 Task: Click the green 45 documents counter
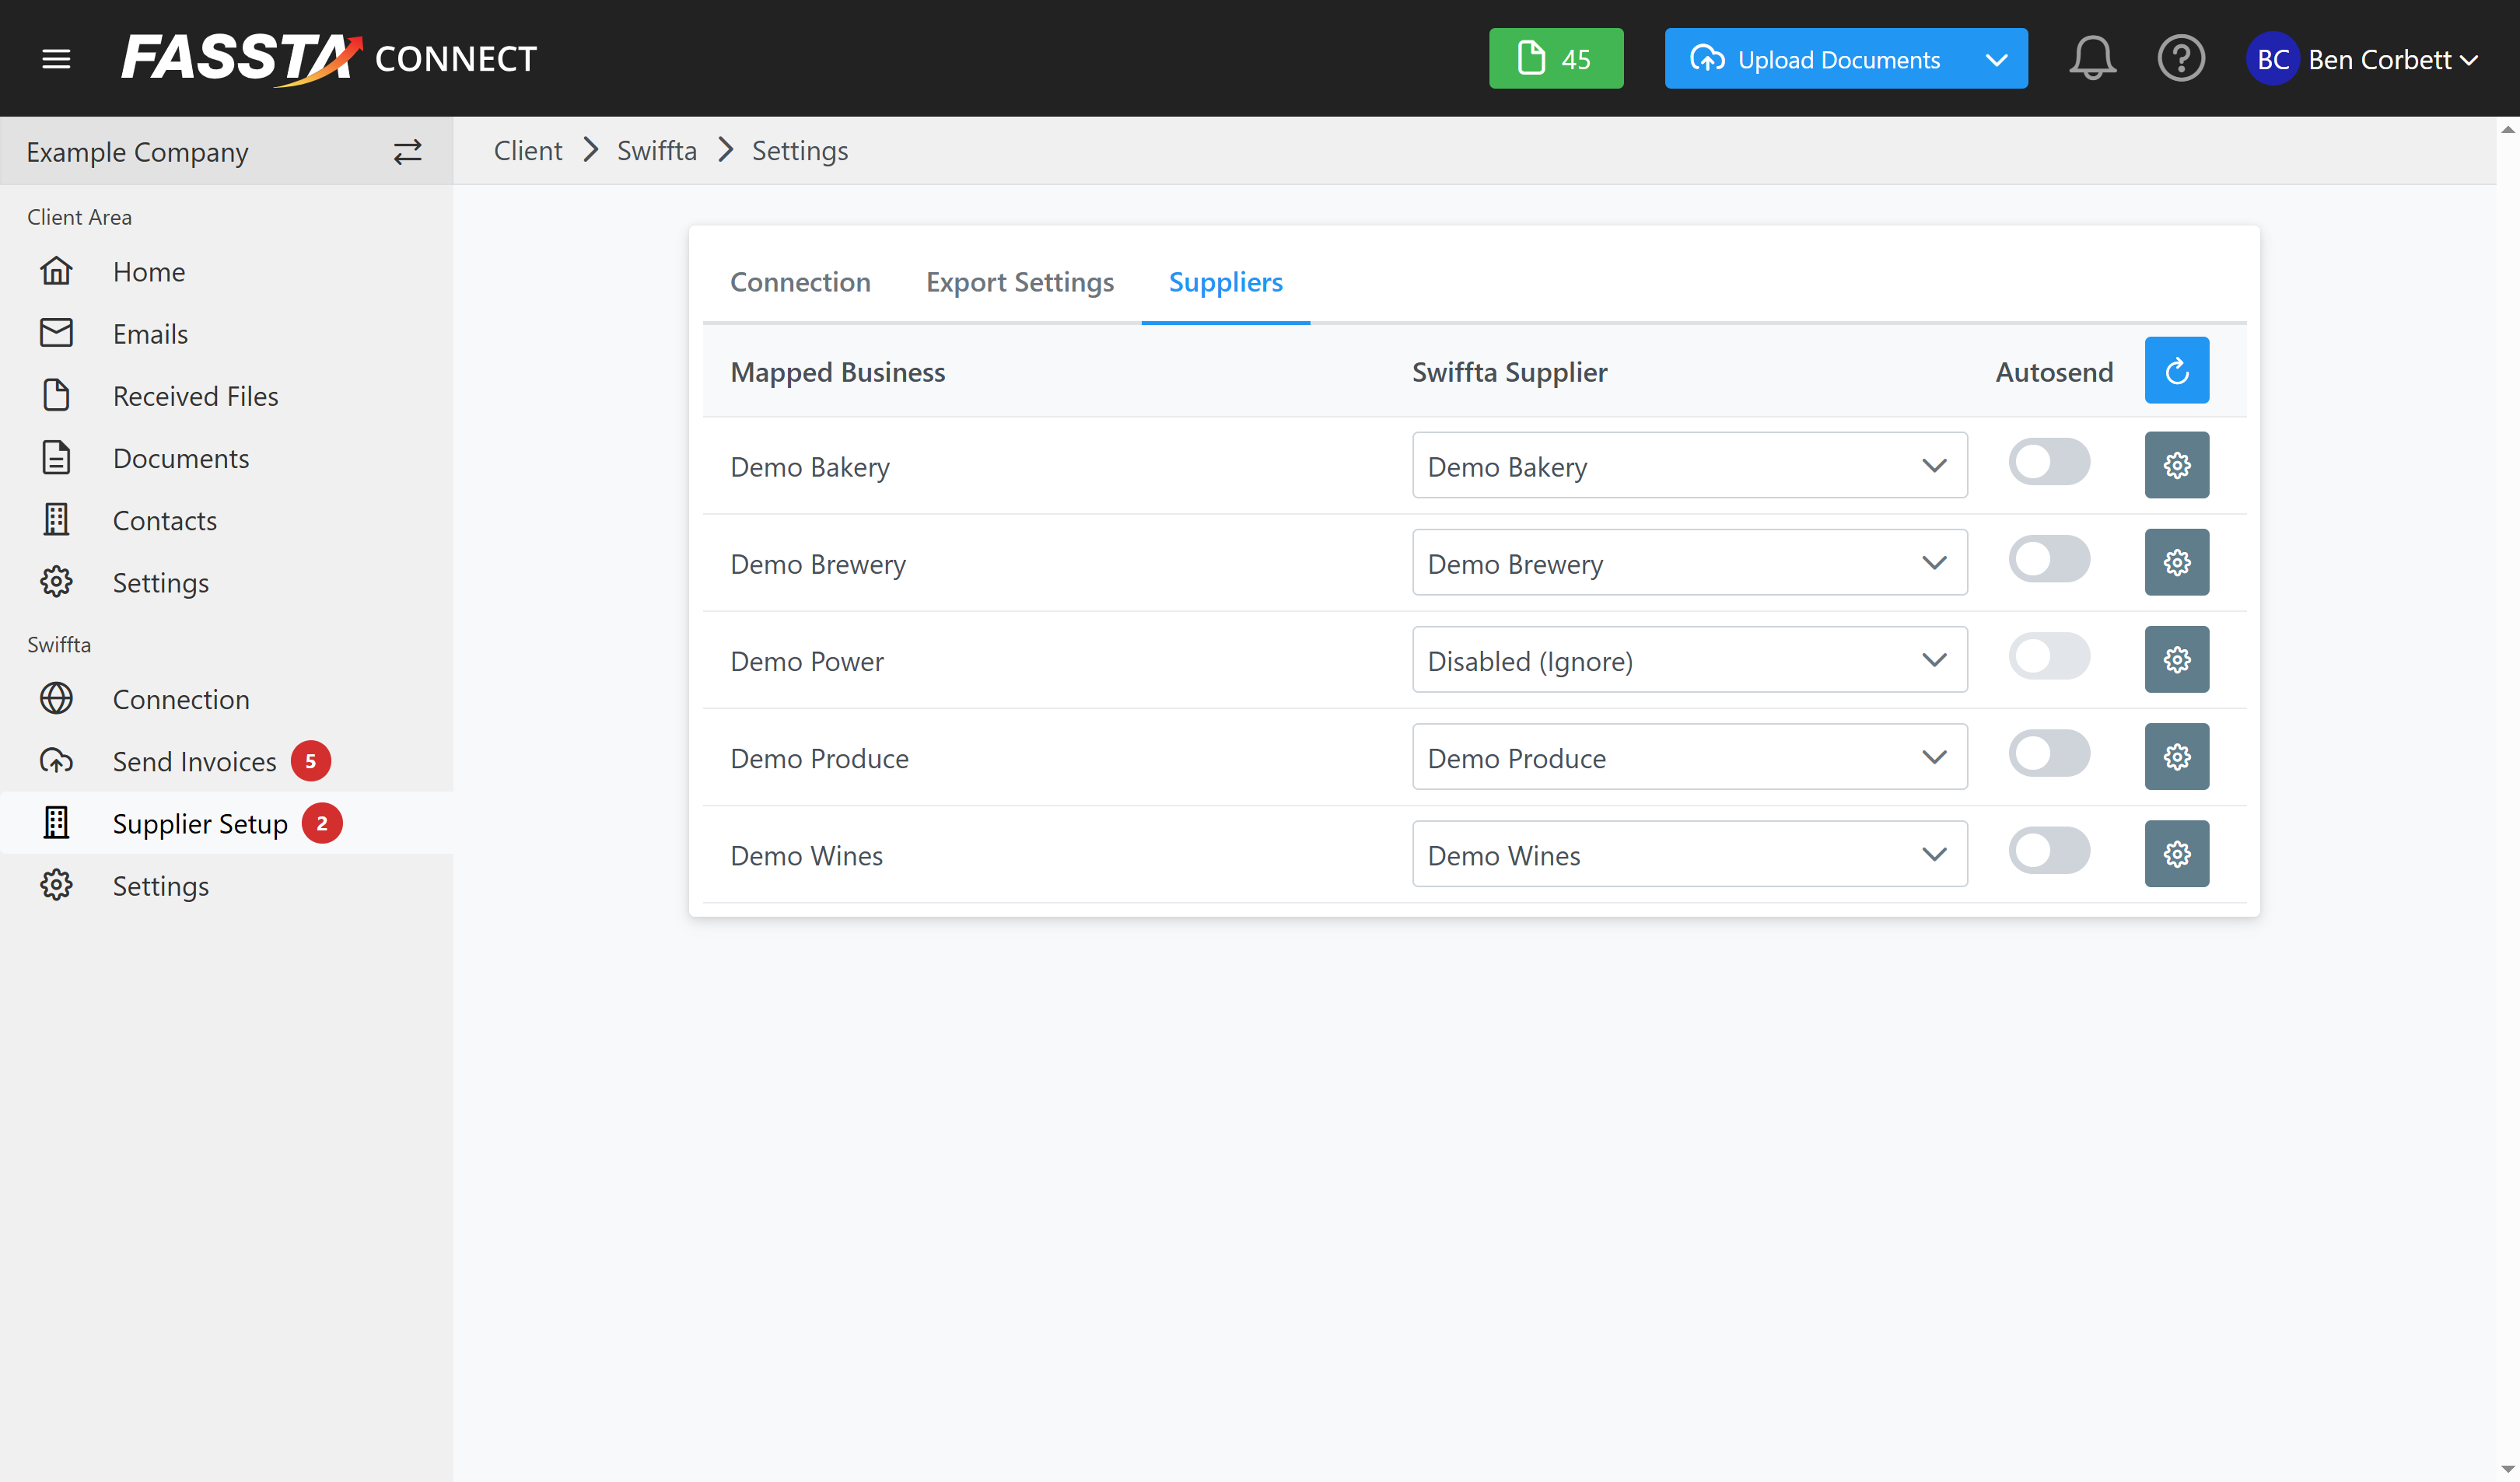coord(1555,59)
